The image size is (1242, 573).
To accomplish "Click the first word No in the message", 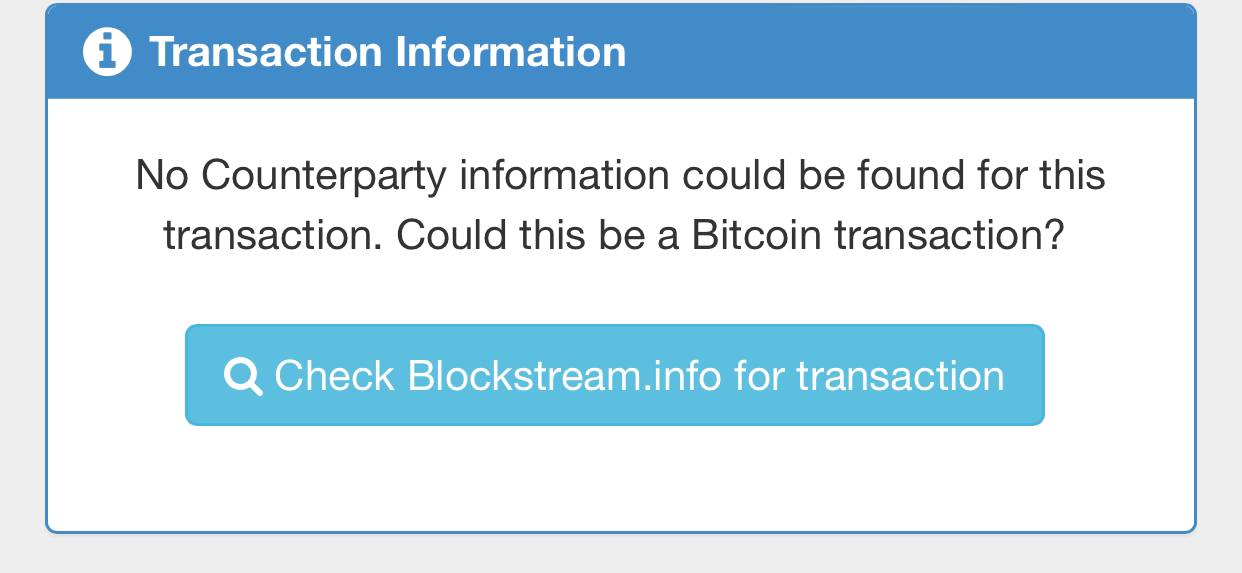I will click(162, 176).
